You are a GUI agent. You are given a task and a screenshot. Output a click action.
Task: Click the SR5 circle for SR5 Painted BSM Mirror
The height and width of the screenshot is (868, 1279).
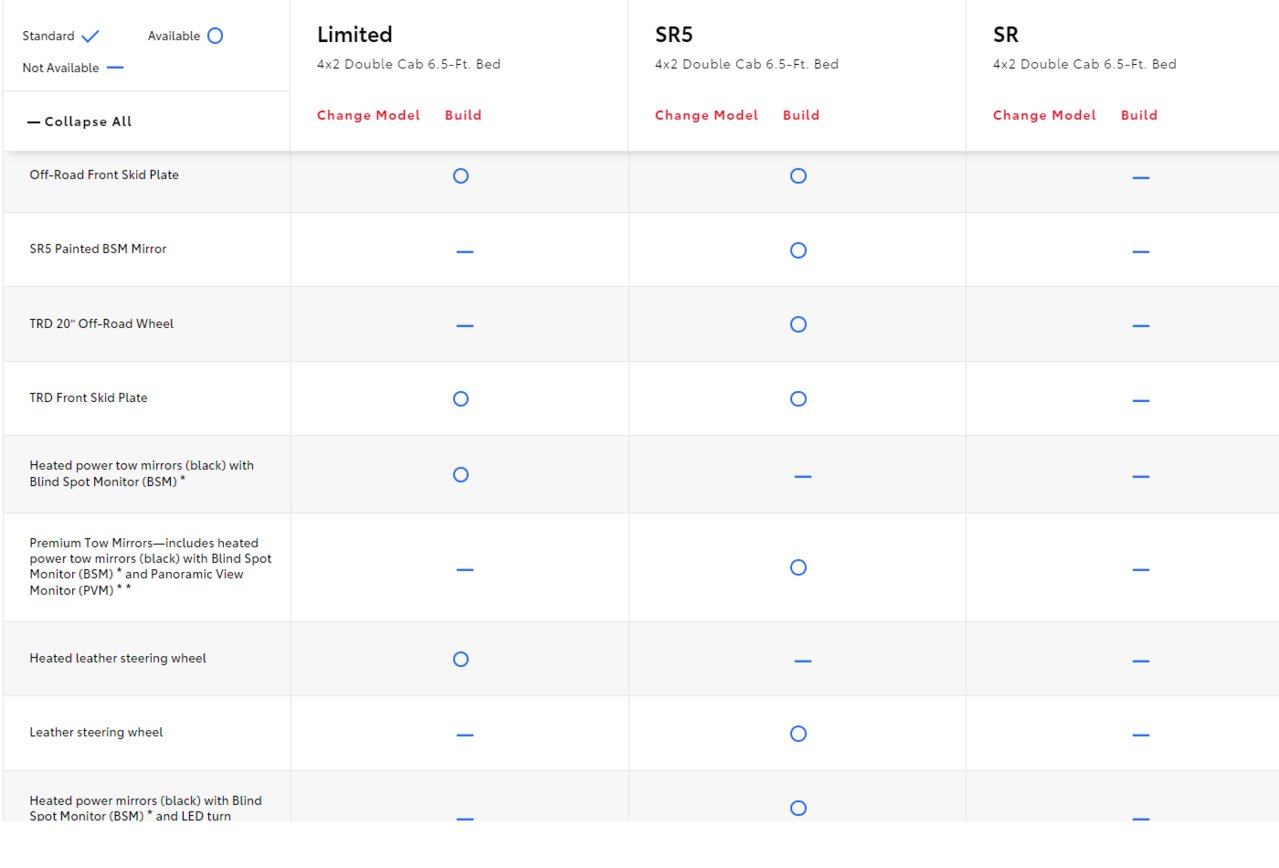[798, 250]
